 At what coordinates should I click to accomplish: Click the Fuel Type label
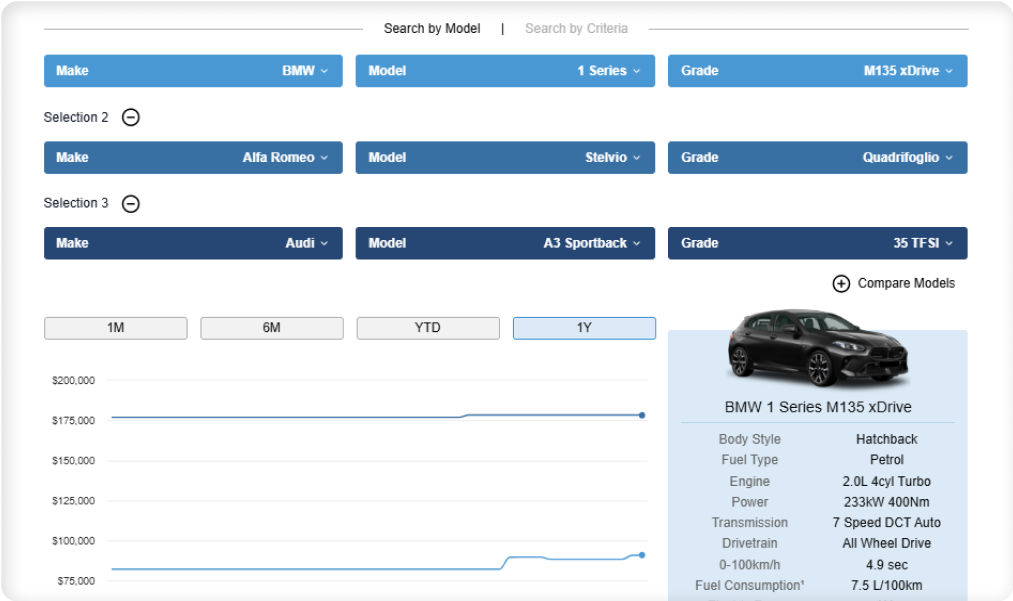tap(749, 460)
